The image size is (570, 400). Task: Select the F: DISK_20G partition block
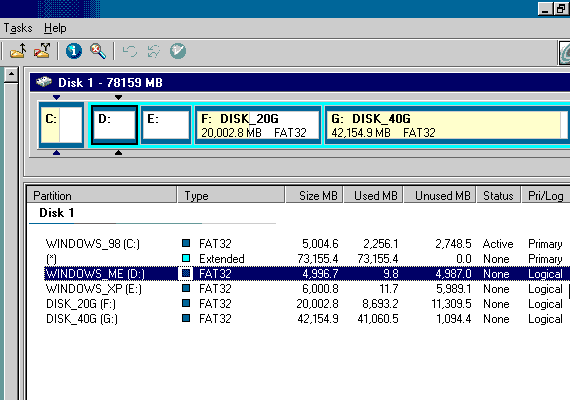click(258, 125)
